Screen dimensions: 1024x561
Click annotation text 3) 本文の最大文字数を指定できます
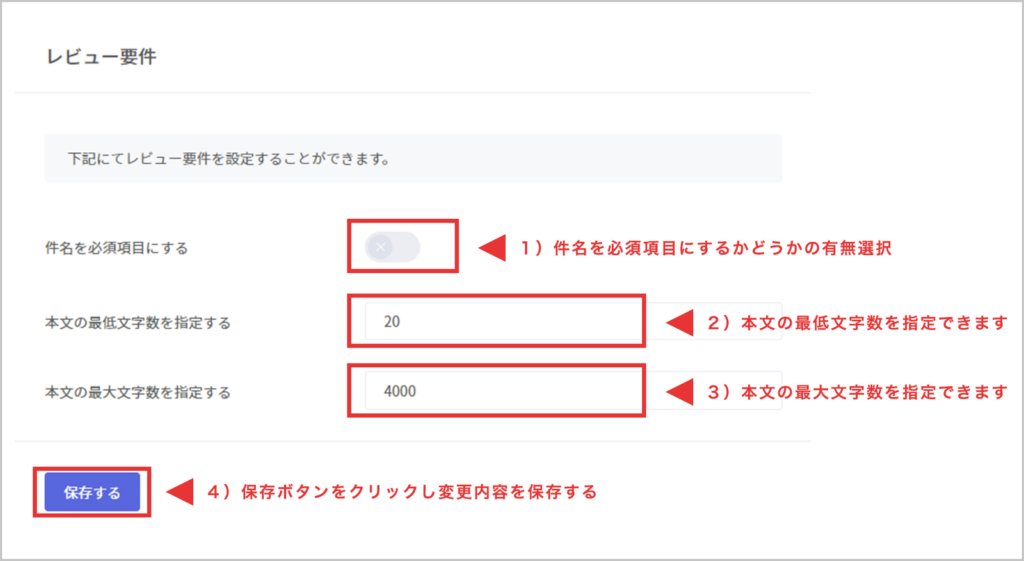pos(857,391)
